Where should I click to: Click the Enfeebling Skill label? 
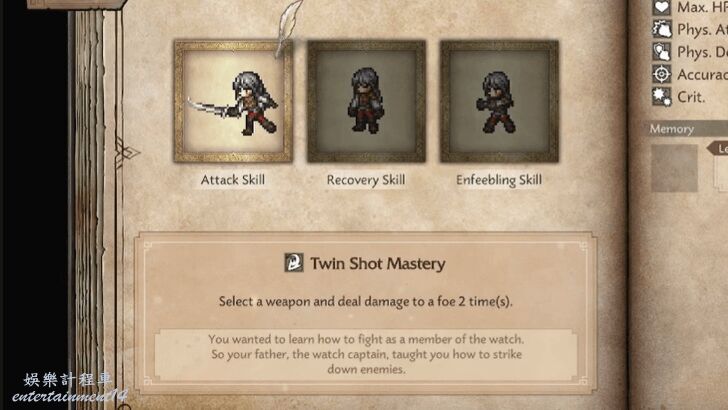[x=499, y=180]
